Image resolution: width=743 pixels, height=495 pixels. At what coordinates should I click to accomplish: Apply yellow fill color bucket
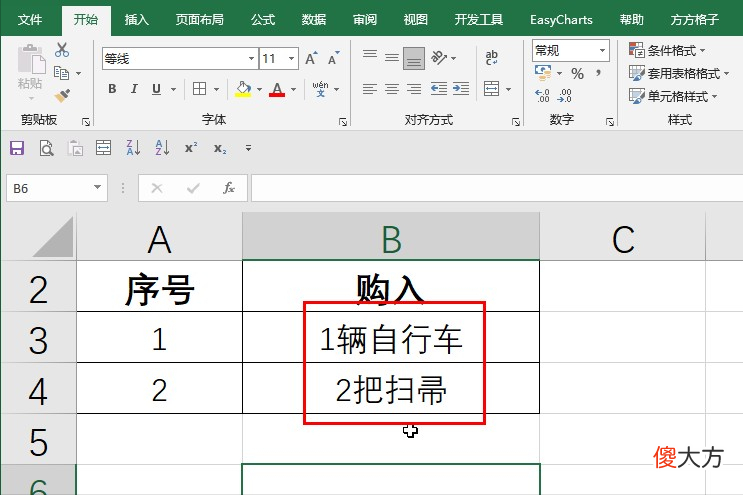[243, 89]
